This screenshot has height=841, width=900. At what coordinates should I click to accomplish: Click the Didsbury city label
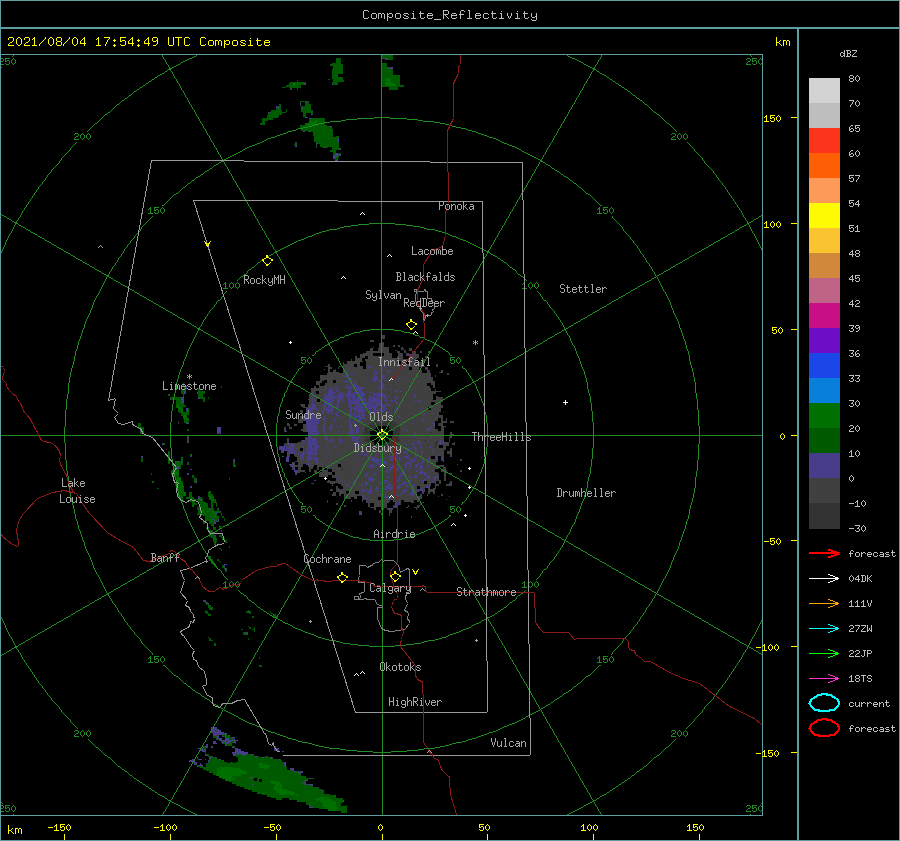[378, 448]
